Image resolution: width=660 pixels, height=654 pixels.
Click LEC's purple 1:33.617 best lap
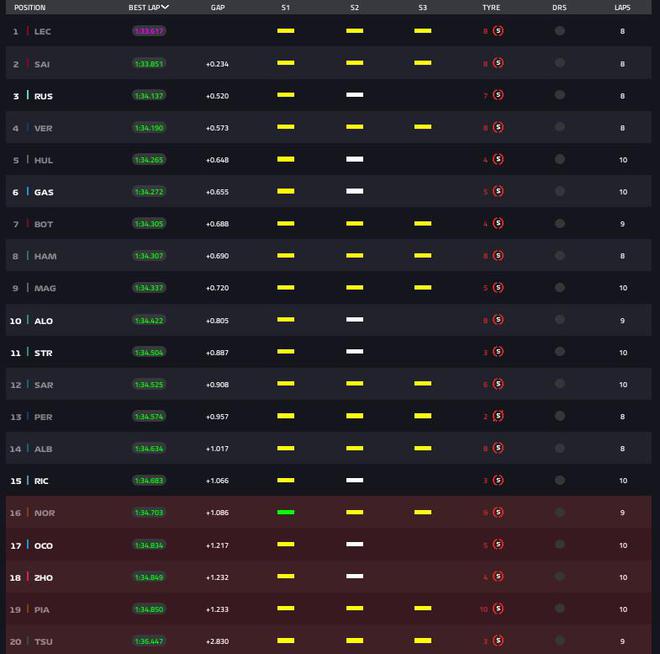click(149, 31)
